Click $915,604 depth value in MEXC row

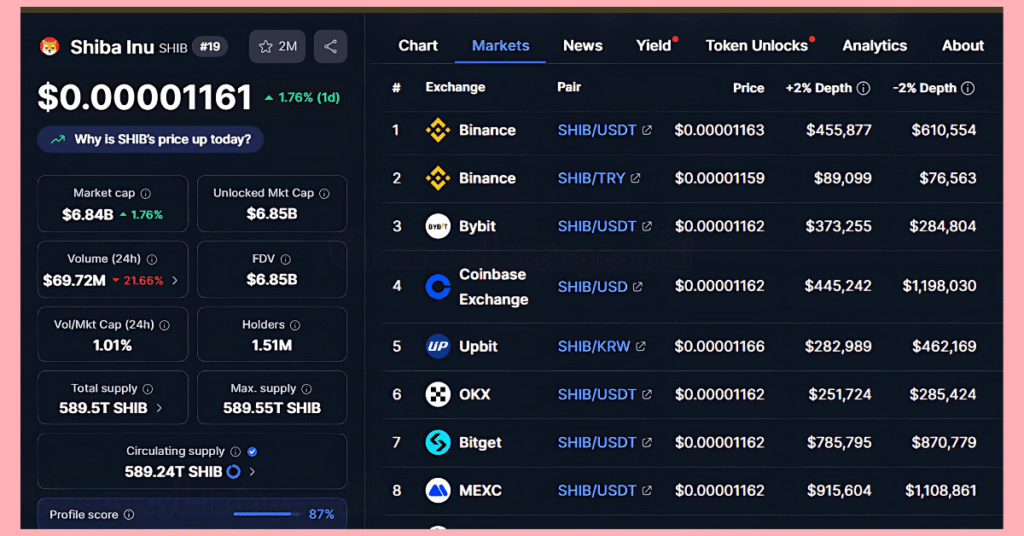point(839,490)
